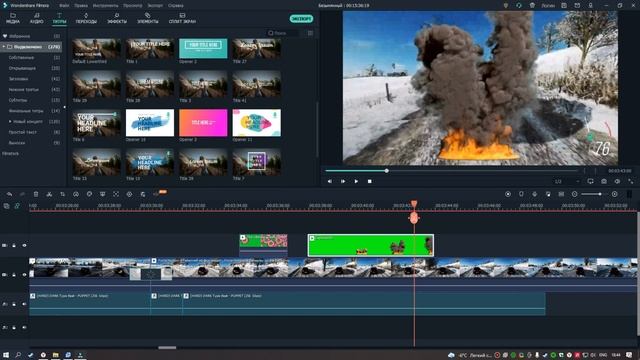Click the marker shield icon above timeline
The width and height of the screenshot is (640, 360).
tap(521, 194)
